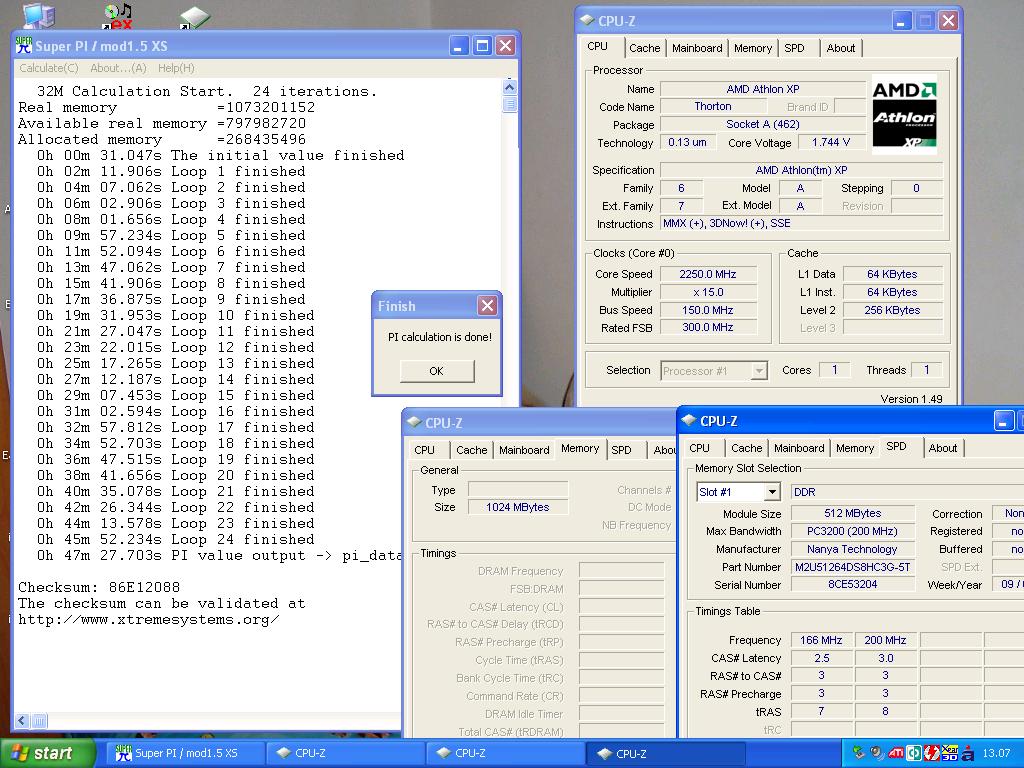Switch to the Memory tab in the CPU window
Screen dimensions: 1024x768
point(752,48)
